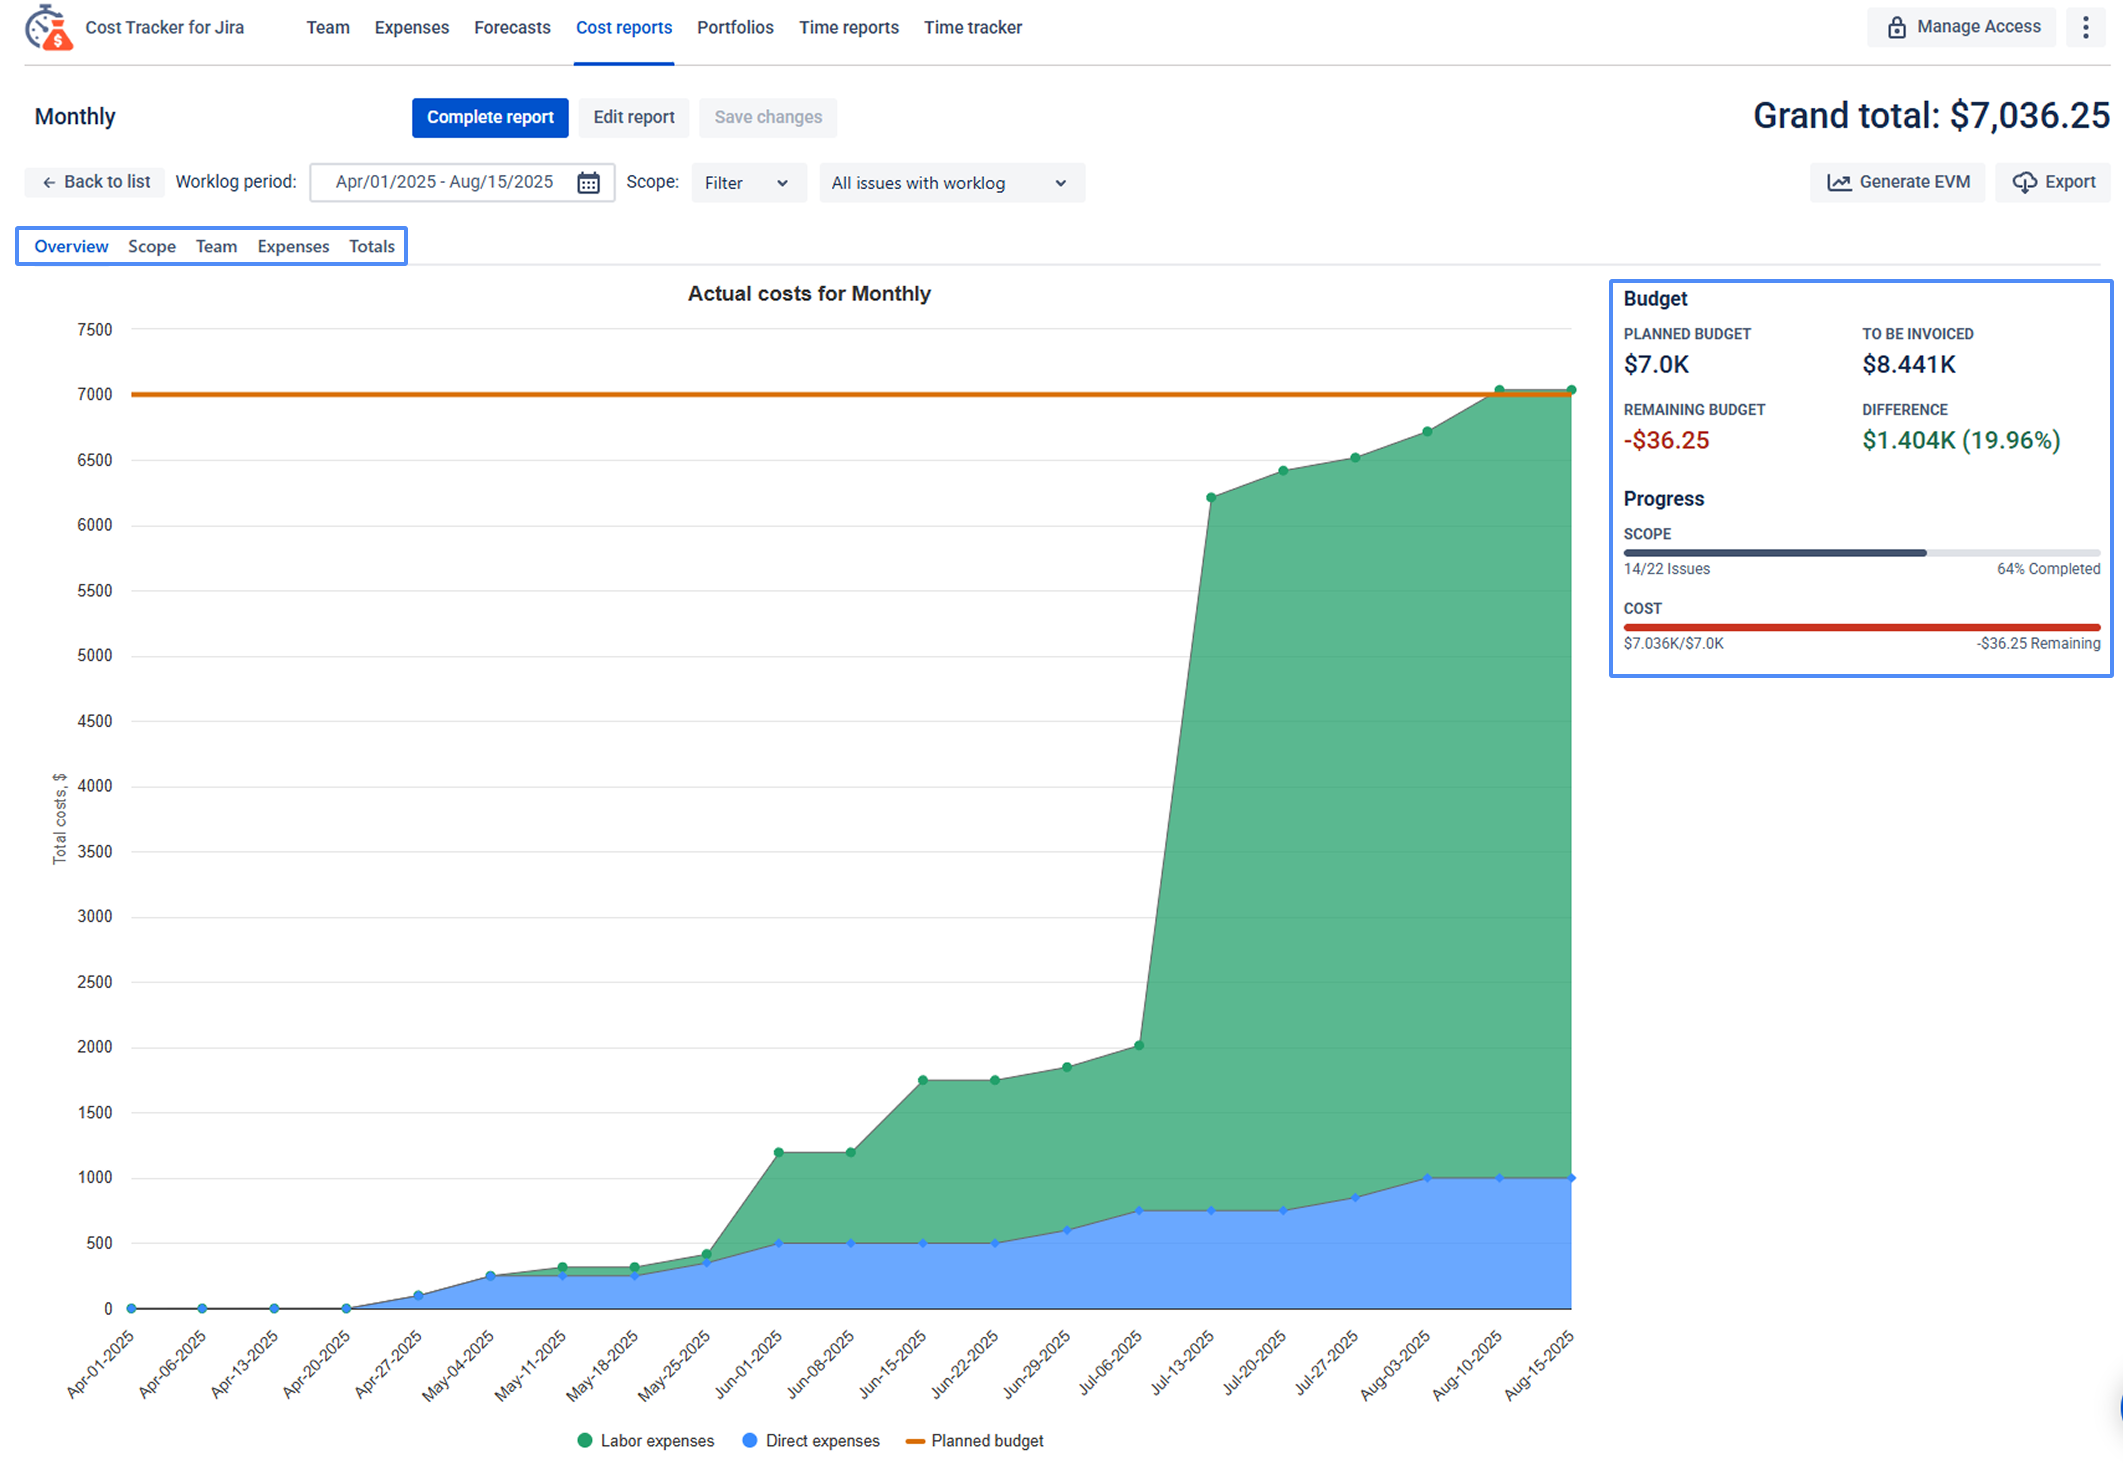Go to the Time tracker page
The height and width of the screenshot is (1475, 2123).
972,28
